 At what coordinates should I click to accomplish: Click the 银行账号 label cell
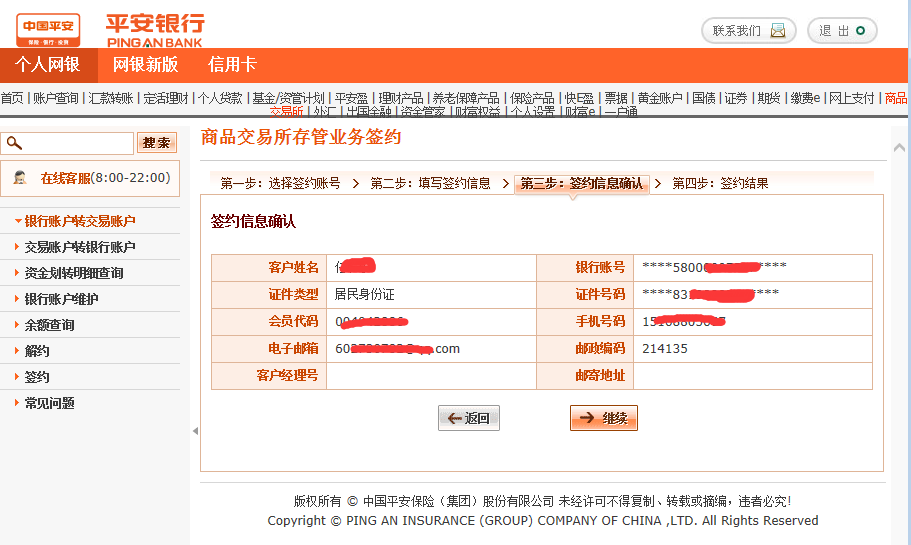(x=585, y=268)
